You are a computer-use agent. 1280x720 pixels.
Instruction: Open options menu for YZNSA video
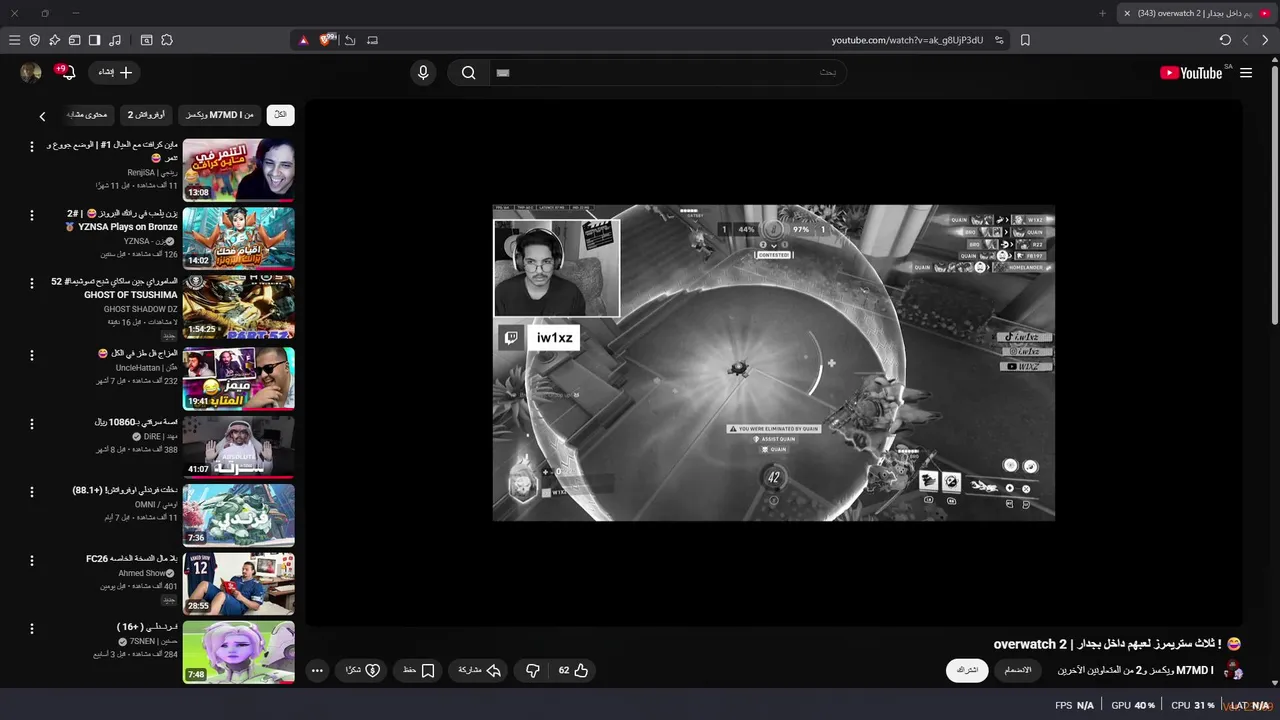tap(31, 215)
